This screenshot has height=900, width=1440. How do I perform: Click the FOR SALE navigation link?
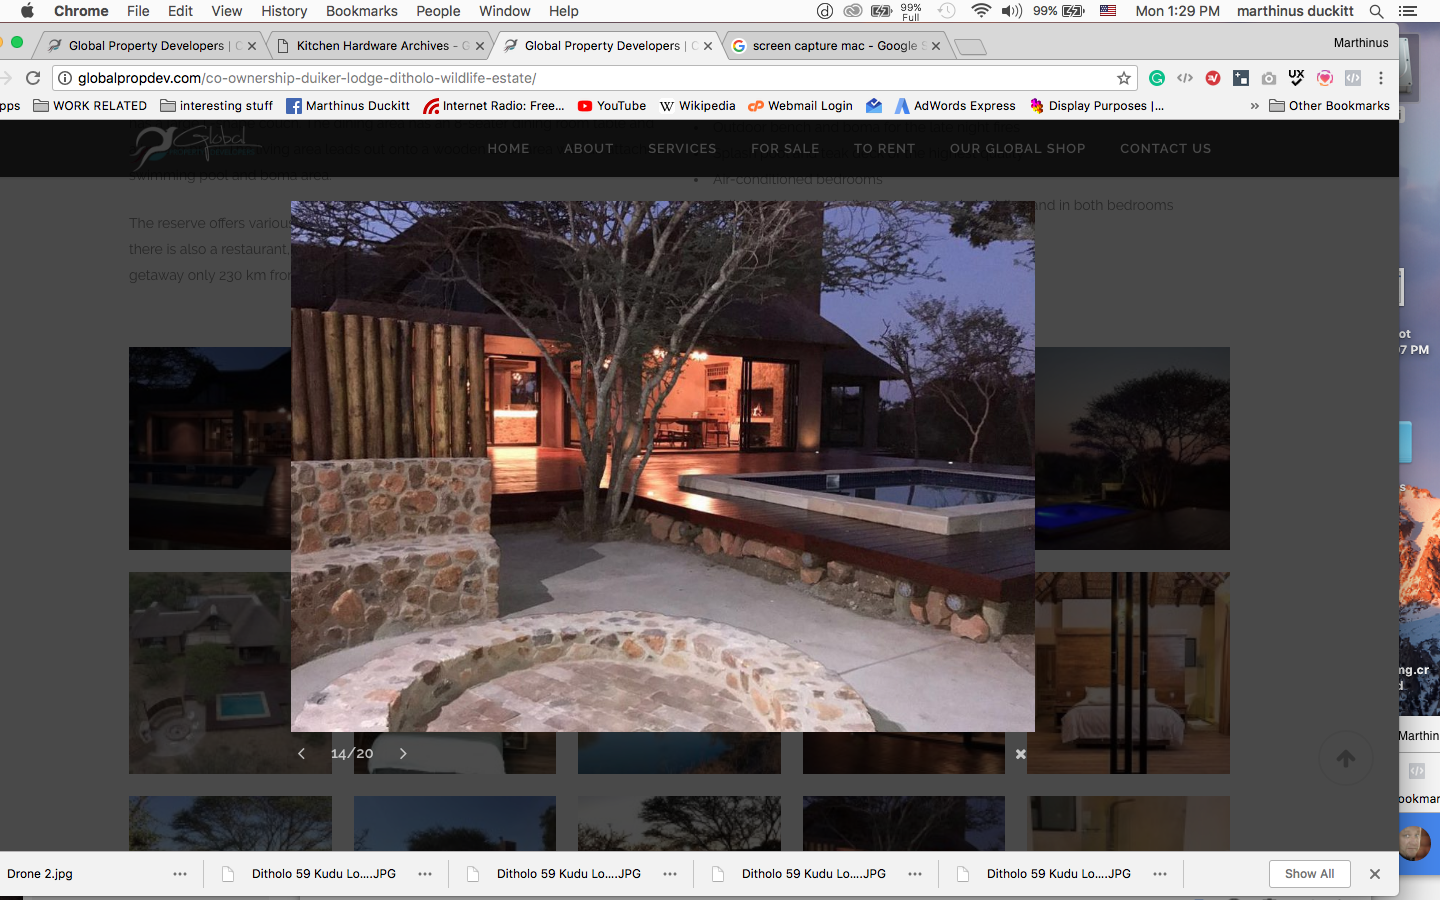click(x=785, y=148)
